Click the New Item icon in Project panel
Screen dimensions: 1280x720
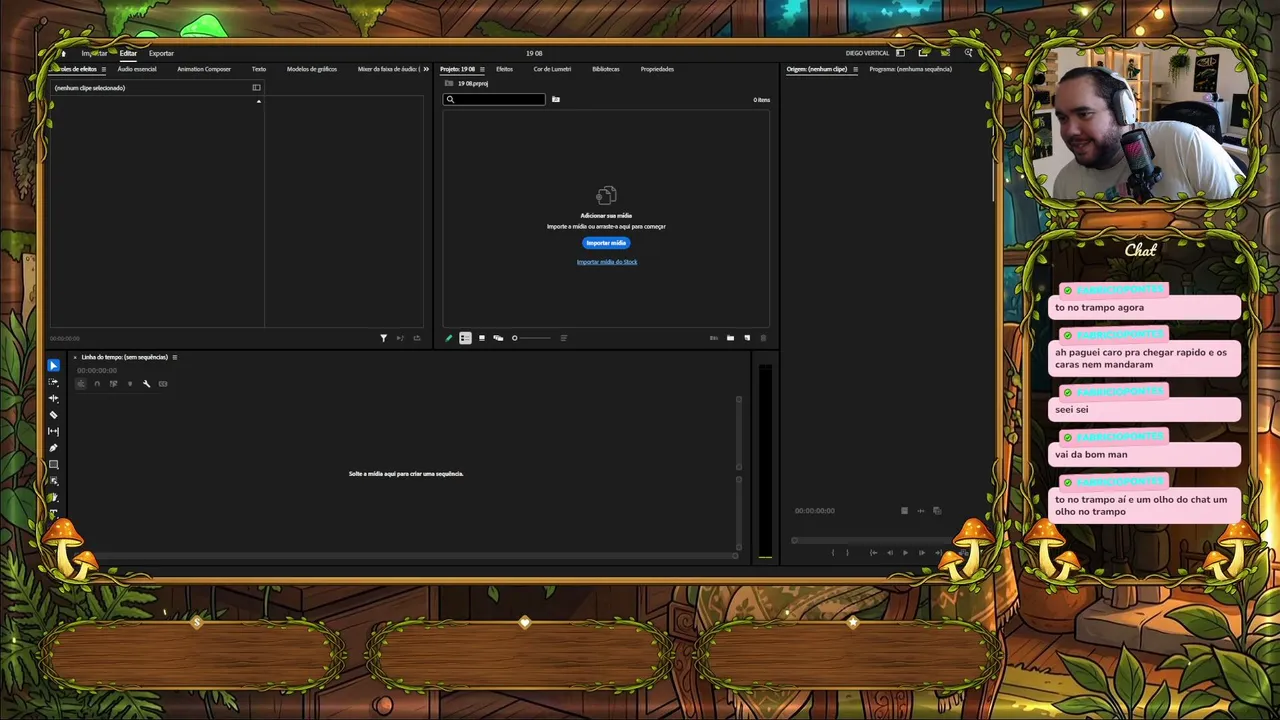[x=747, y=338]
